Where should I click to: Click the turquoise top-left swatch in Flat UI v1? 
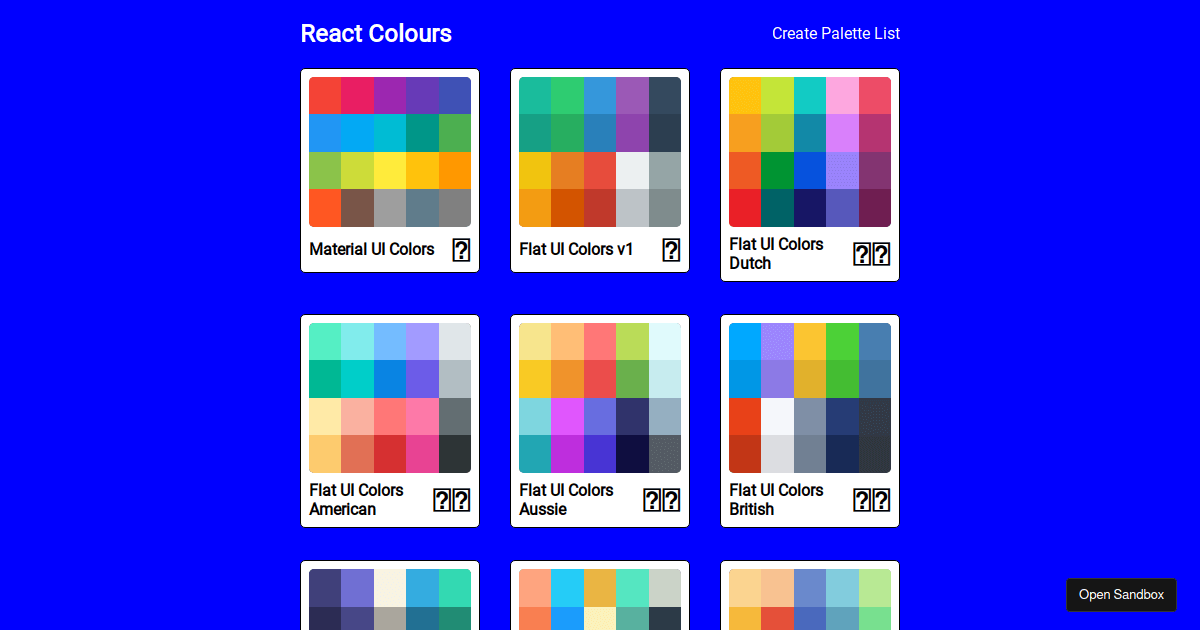[535, 96]
